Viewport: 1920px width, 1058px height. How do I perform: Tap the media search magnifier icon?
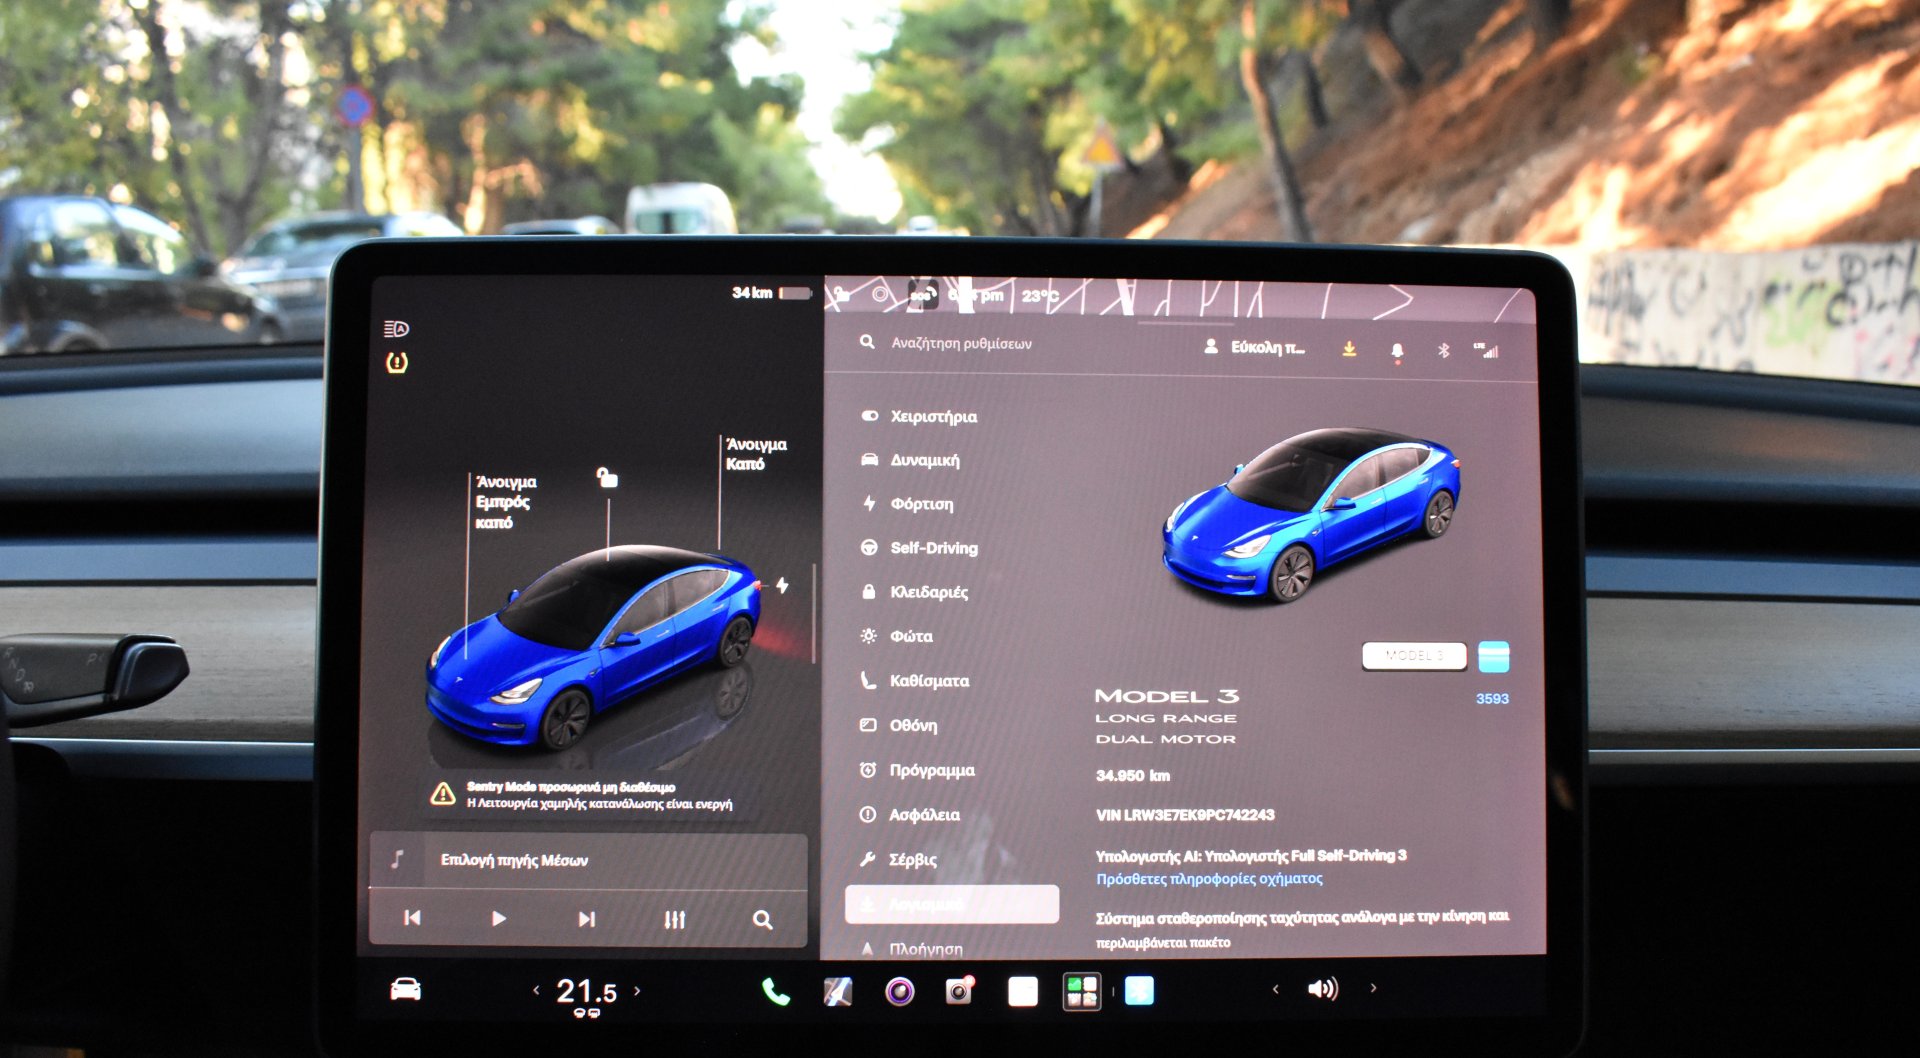tap(762, 919)
